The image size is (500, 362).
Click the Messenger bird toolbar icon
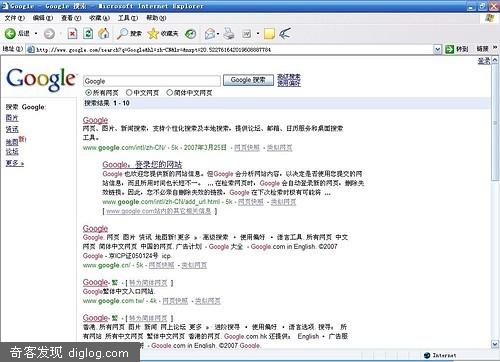coord(285,33)
